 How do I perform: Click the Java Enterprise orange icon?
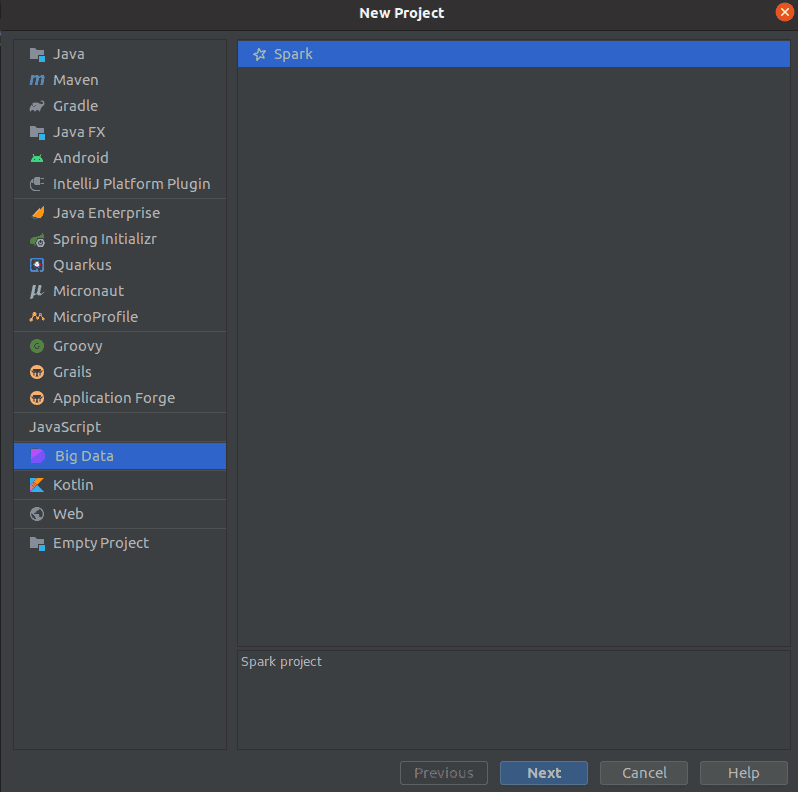tap(38, 213)
